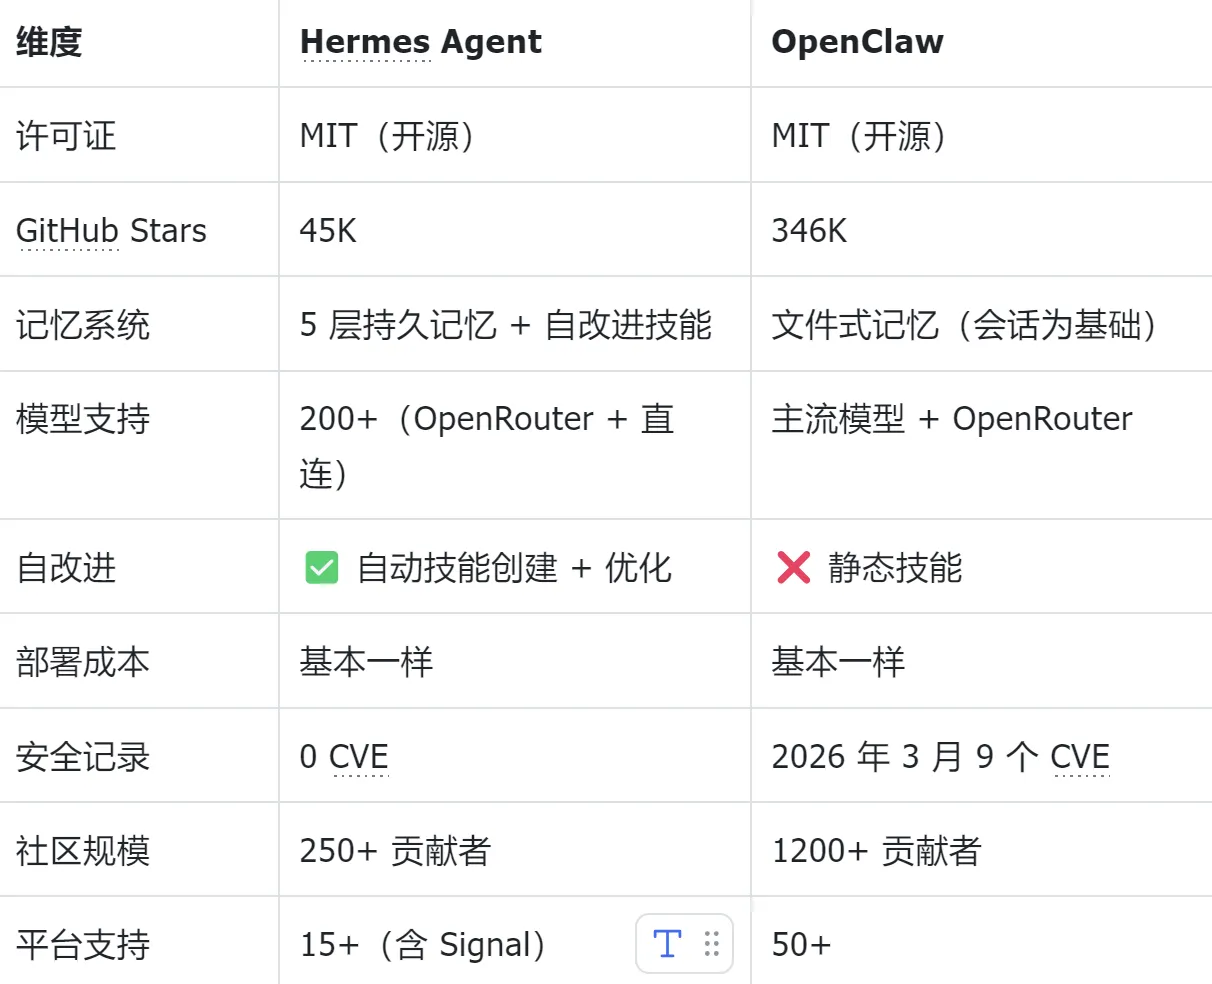Click the red X beside 静态技能
This screenshot has height=984, width=1212.
[793, 568]
